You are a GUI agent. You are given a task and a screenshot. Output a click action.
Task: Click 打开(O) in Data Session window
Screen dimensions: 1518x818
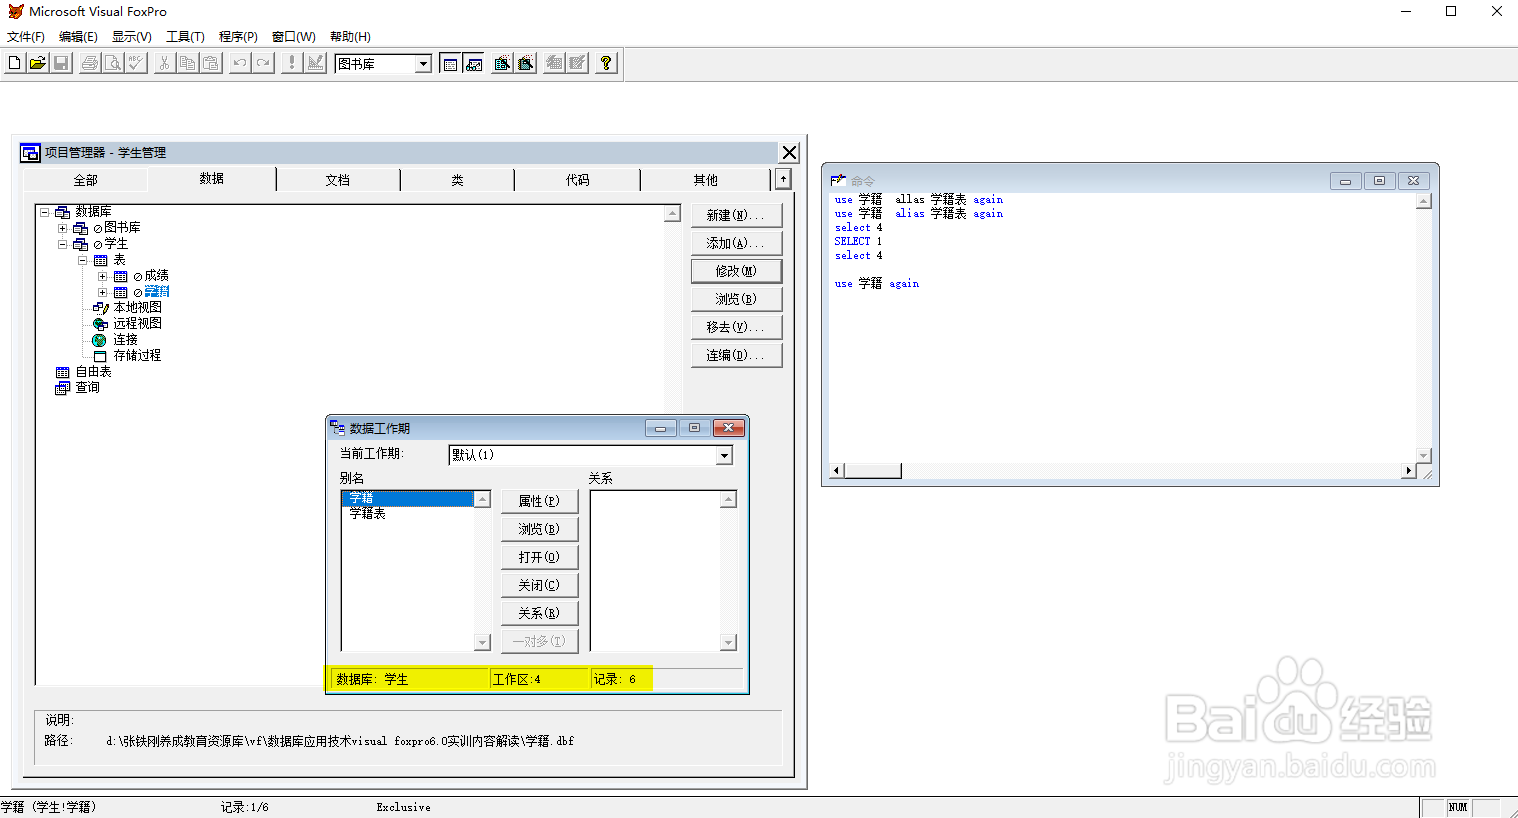click(539, 557)
